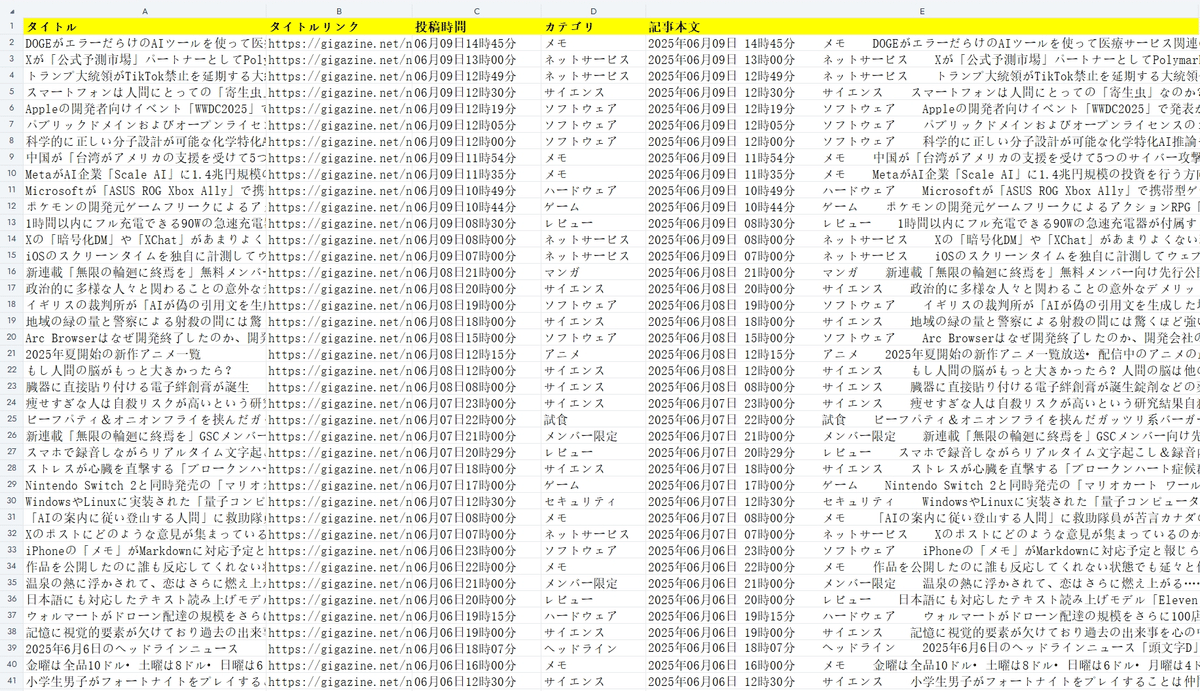Viewport: 1200px width, 691px height.
Task: Select title cell starting MetaがAI企業「Scale AI」
Action: click(145, 173)
